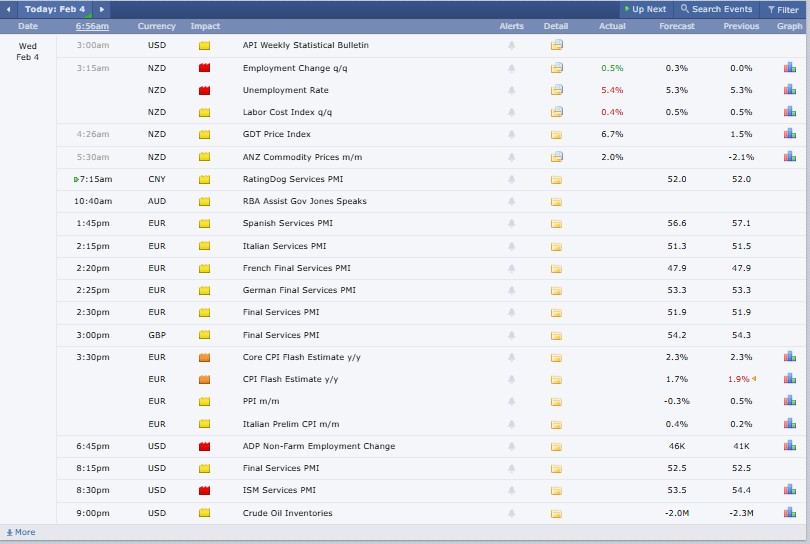
Task: Expand details folder for API Weekly Statistical Bulletin
Action: point(556,46)
